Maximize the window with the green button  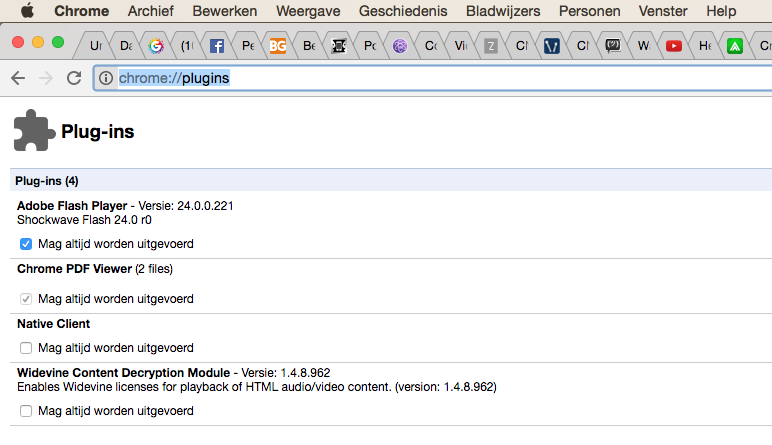(58, 42)
